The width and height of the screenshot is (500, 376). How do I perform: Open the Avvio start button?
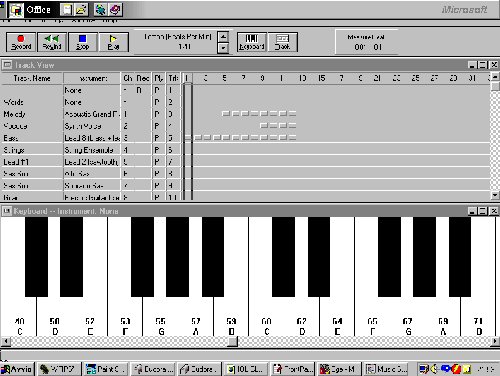coord(17,369)
